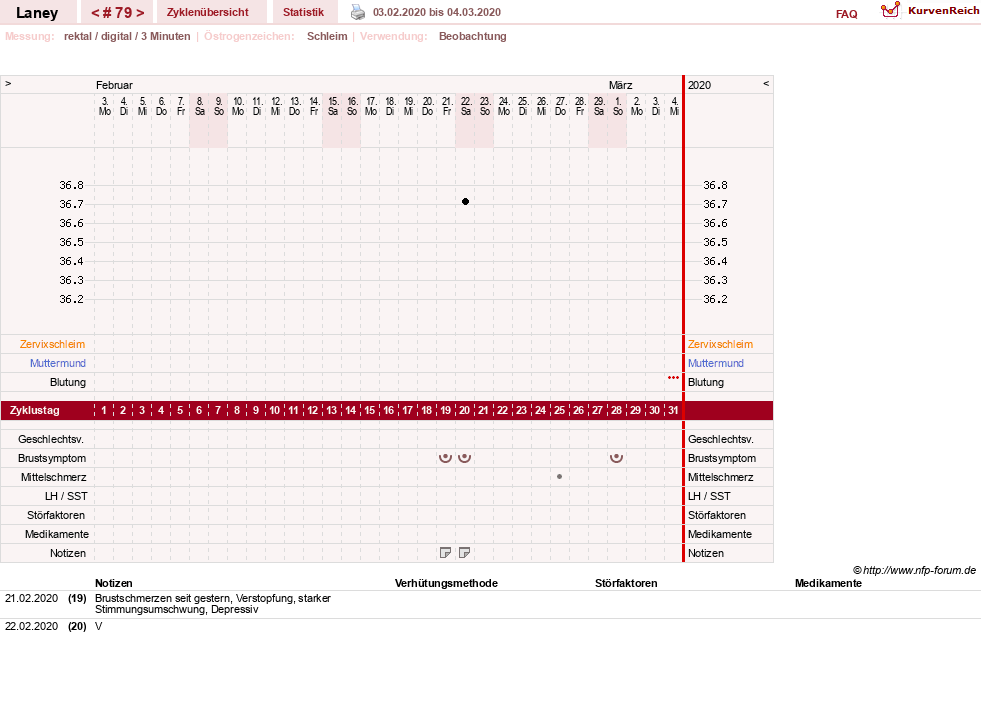
Task: Click the breast symptom icon on cycle day 28
Action: [x=616, y=458]
